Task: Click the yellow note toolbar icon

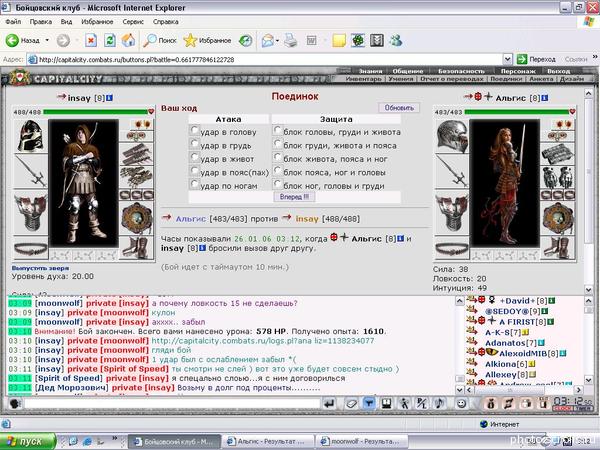Action: coord(339,40)
